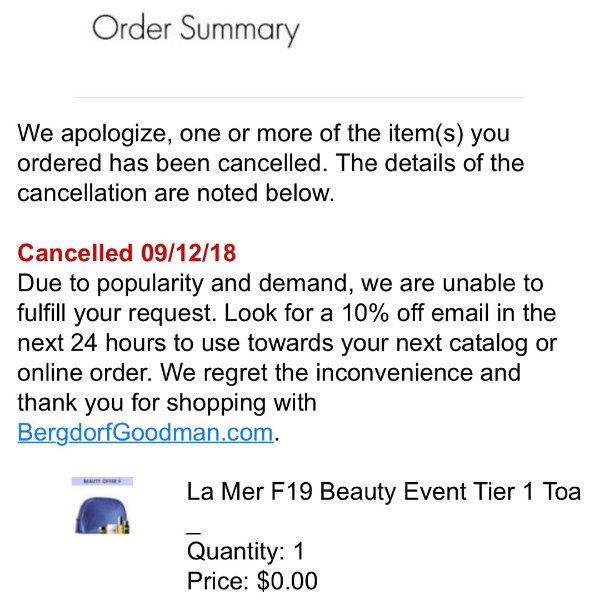Click the "We regret the inconvenience" sentence

tap(341, 373)
